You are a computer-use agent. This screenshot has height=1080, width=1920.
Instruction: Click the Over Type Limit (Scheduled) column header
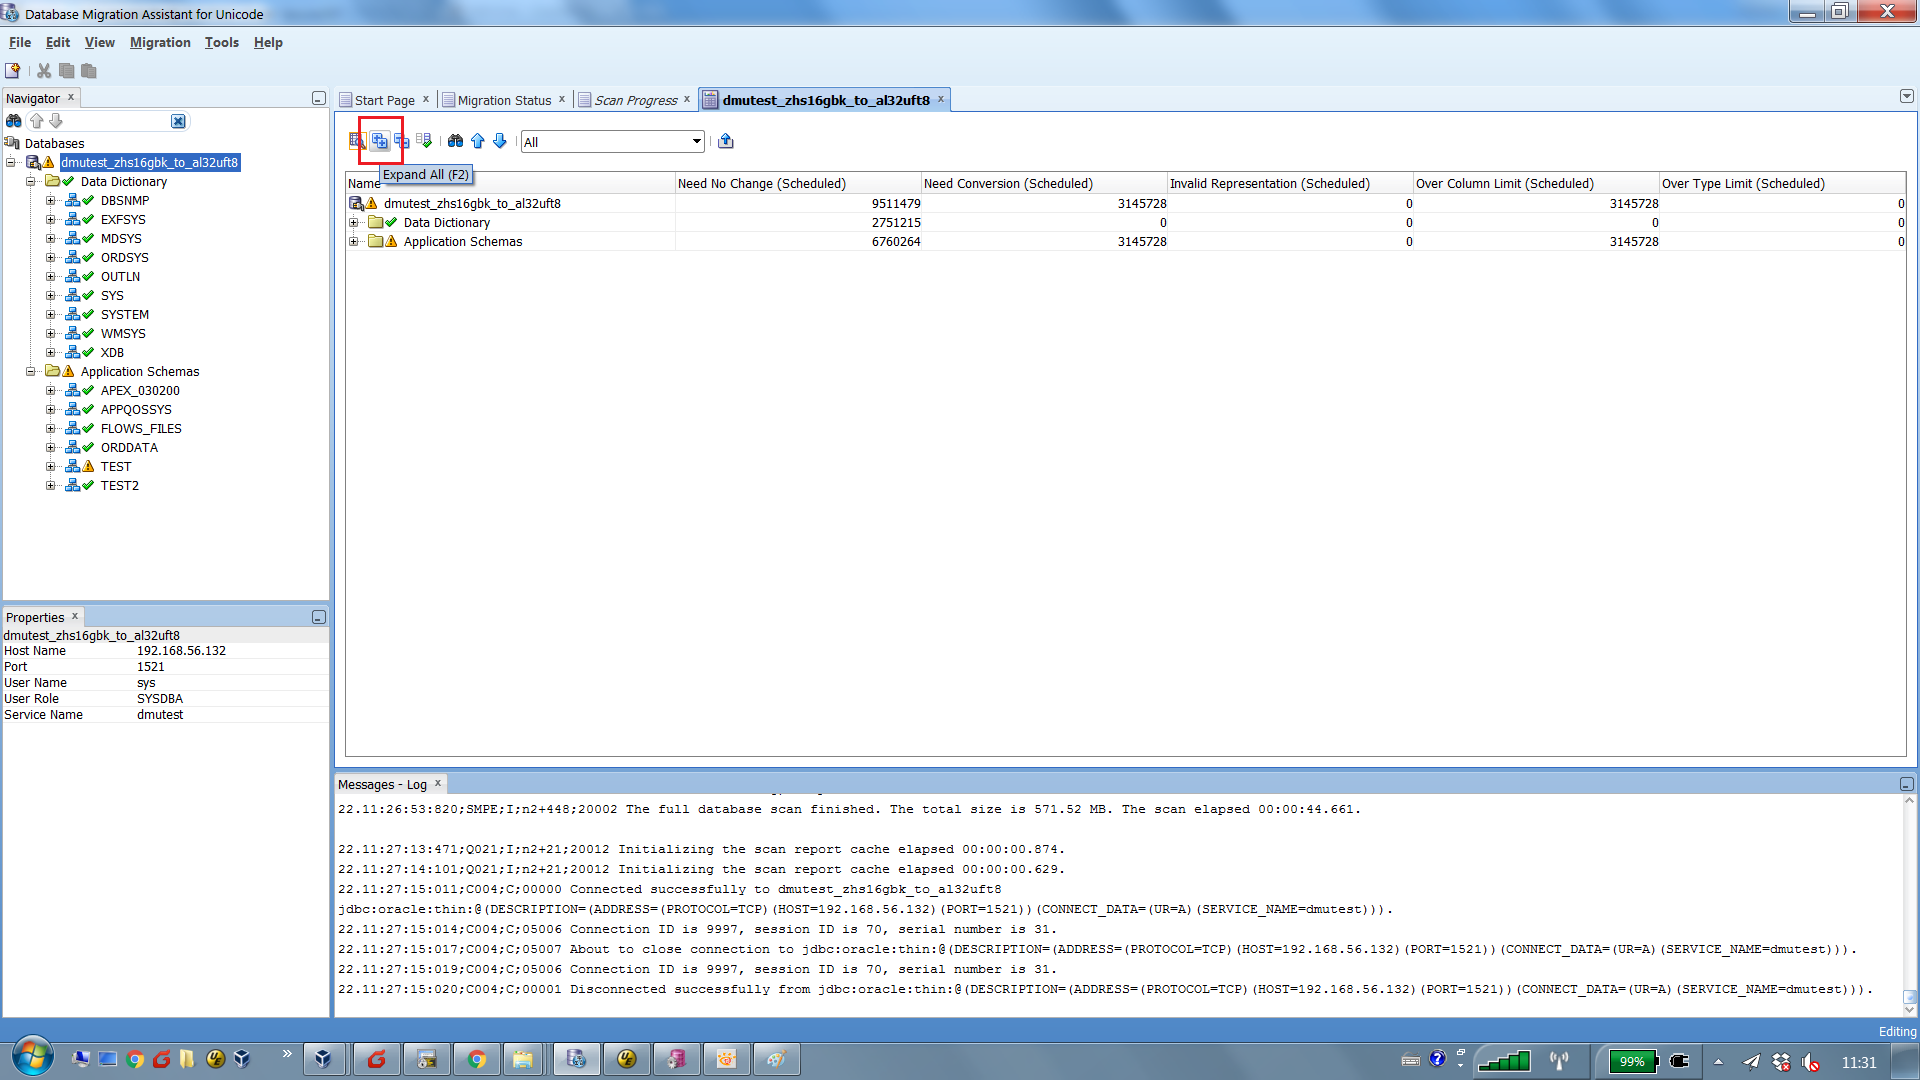1782,183
